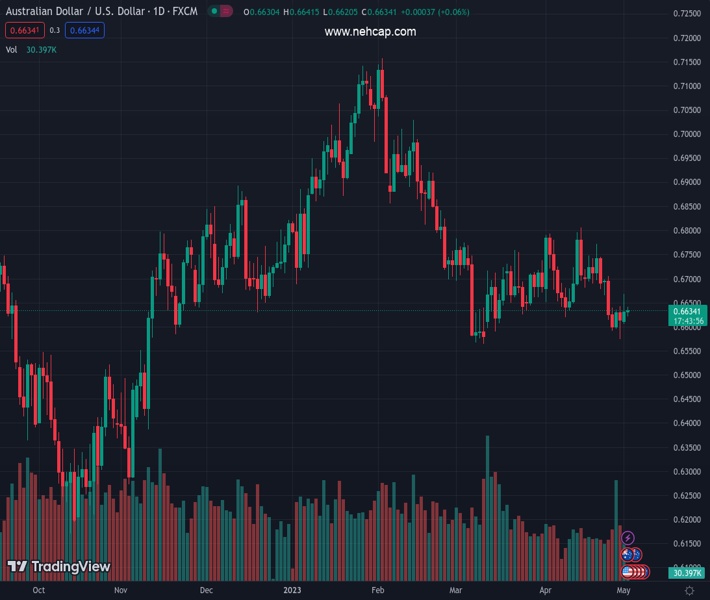
Task: Open the US flag economic event marker
Action: coord(627,572)
